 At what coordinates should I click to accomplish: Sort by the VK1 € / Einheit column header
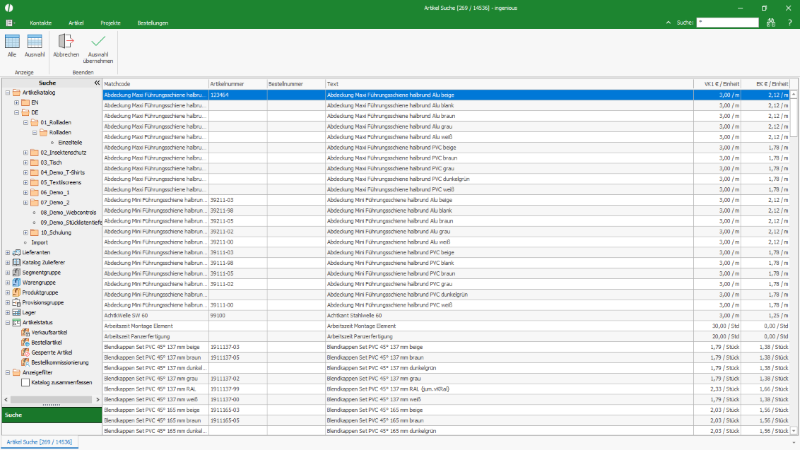pyautogui.click(x=717, y=84)
